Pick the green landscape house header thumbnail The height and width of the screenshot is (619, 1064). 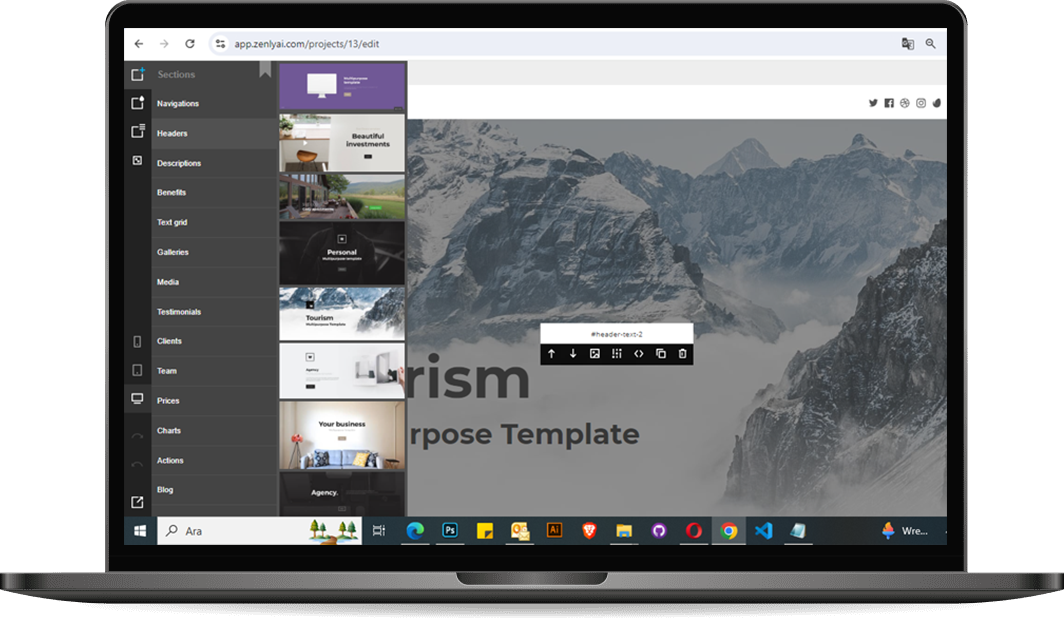pos(342,196)
